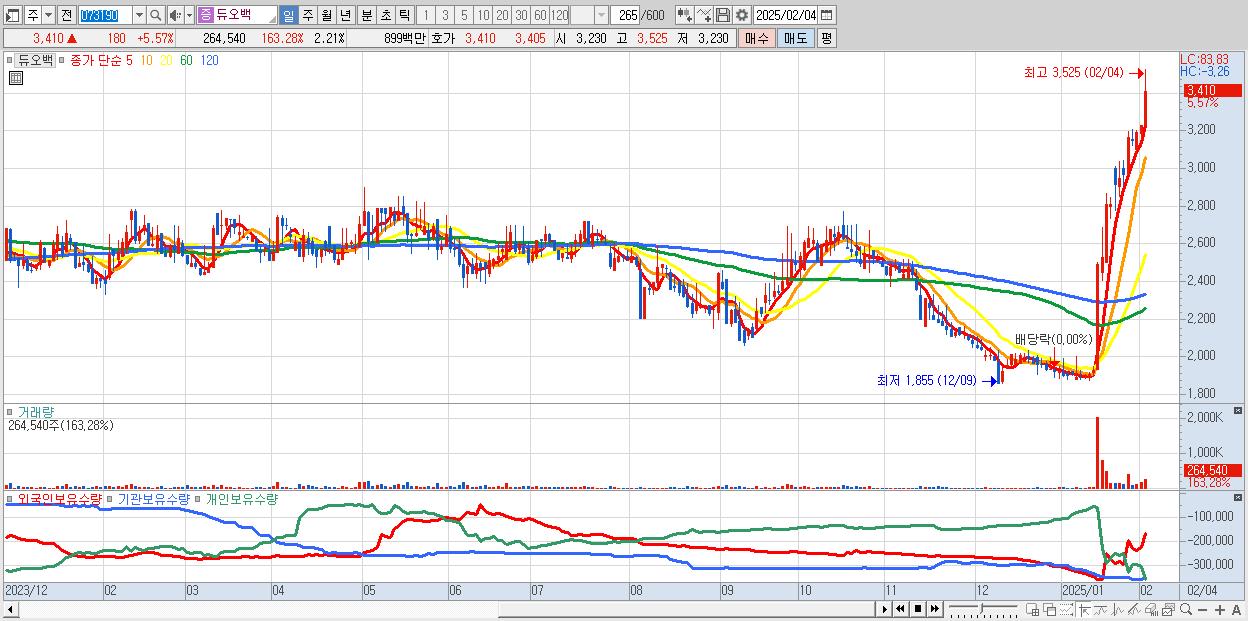Select the 30 interval button
Screen dimensions: 1248x621
click(522, 15)
